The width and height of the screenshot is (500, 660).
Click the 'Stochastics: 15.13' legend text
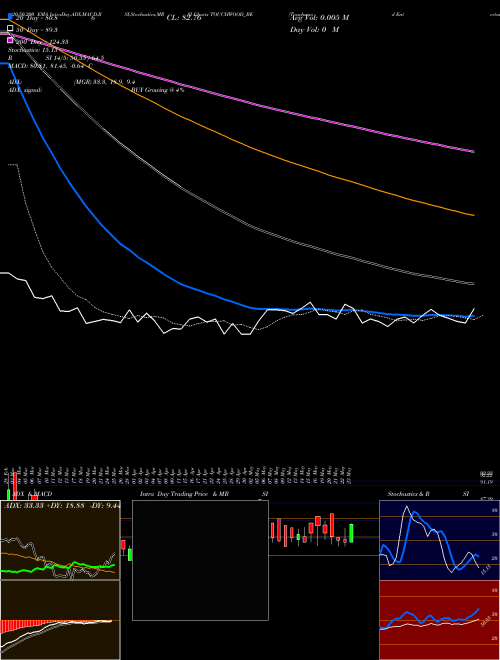(32, 50)
